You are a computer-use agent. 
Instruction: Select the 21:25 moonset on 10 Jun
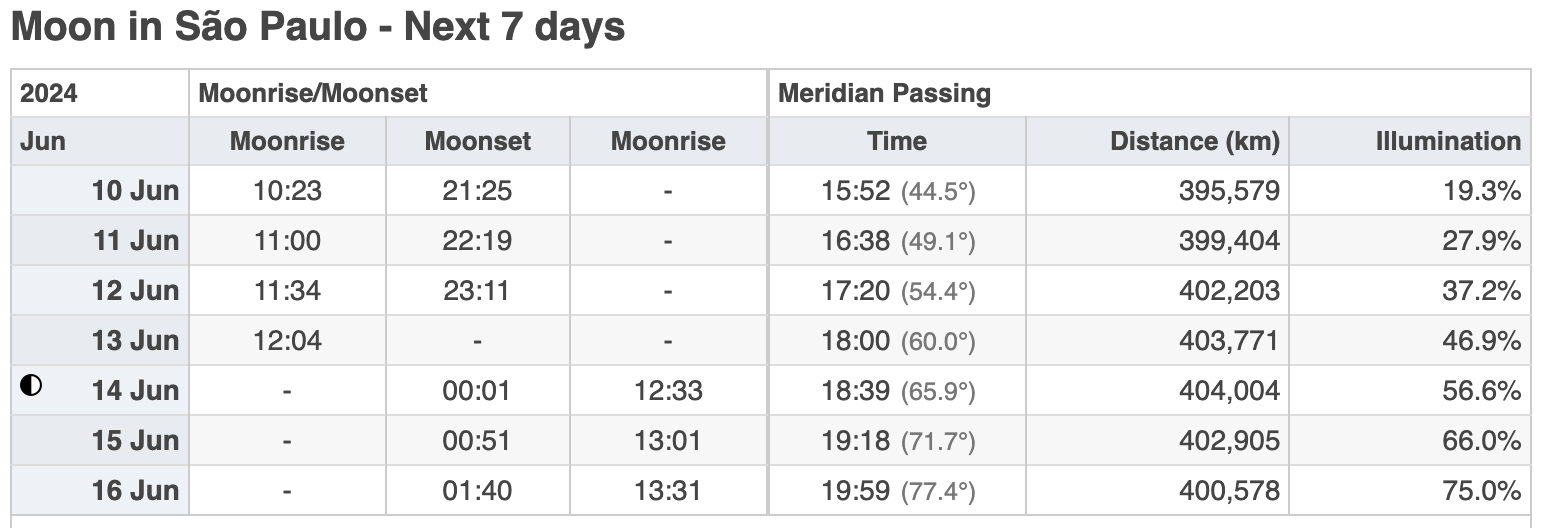[477, 190]
